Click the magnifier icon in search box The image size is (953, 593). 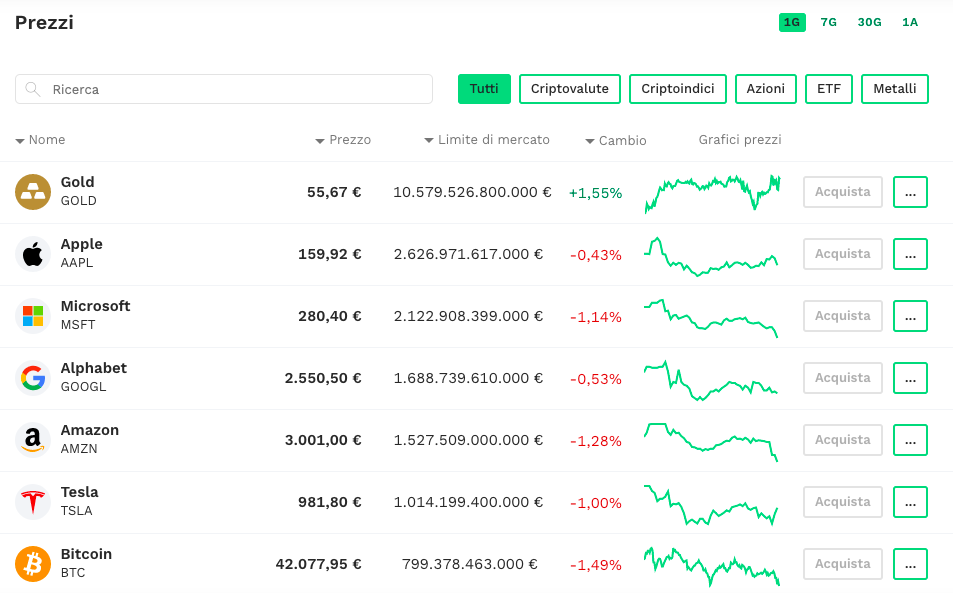33,89
